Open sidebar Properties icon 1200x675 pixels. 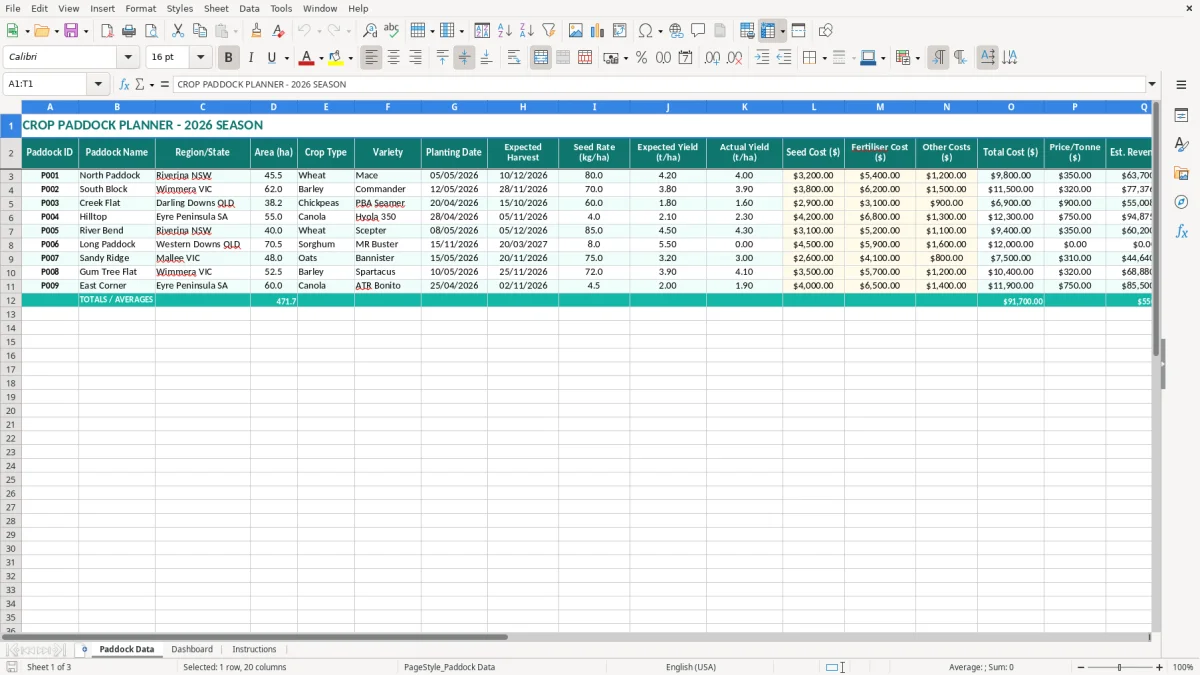pos(1181,116)
